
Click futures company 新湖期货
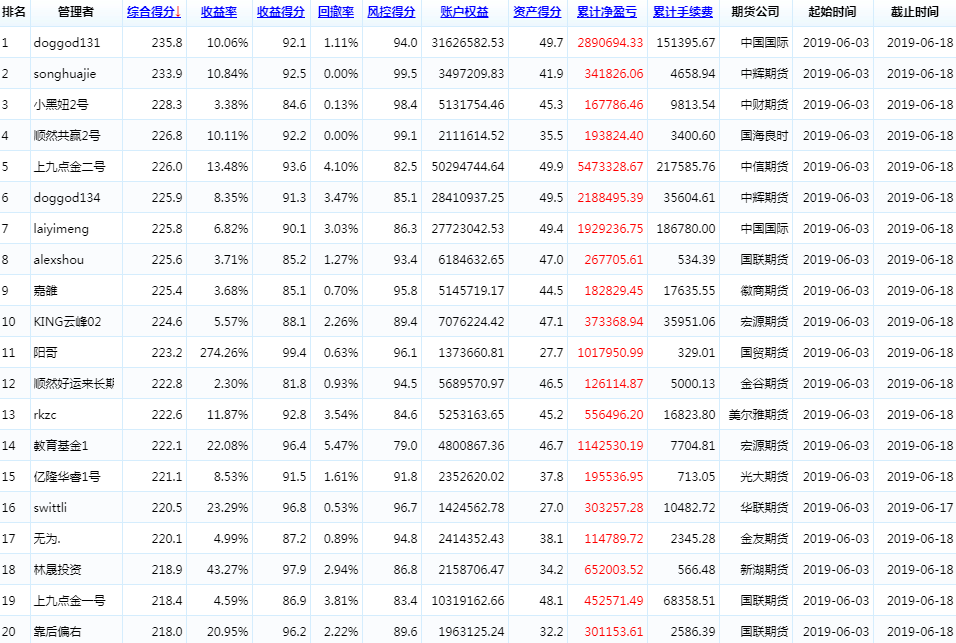(x=765, y=570)
